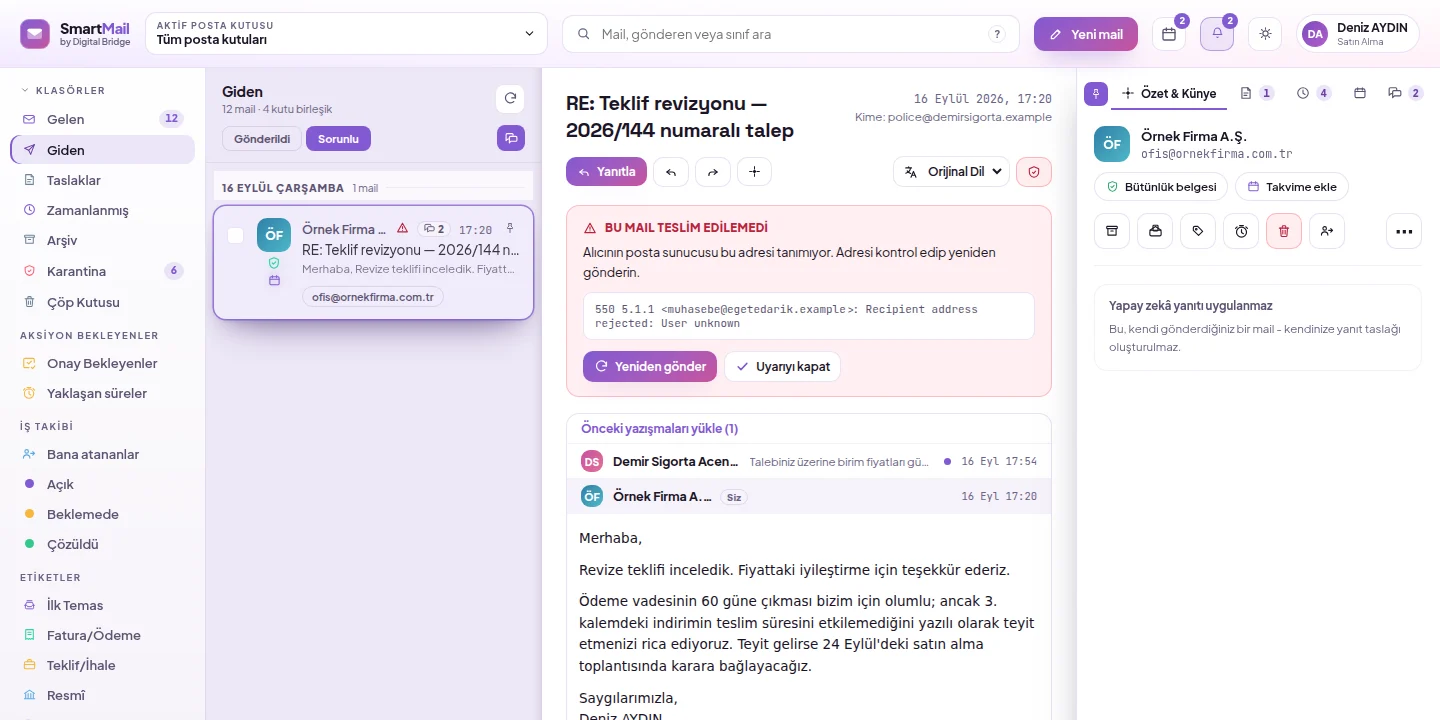
Task: Refresh the Giden mail list
Action: click(510, 98)
